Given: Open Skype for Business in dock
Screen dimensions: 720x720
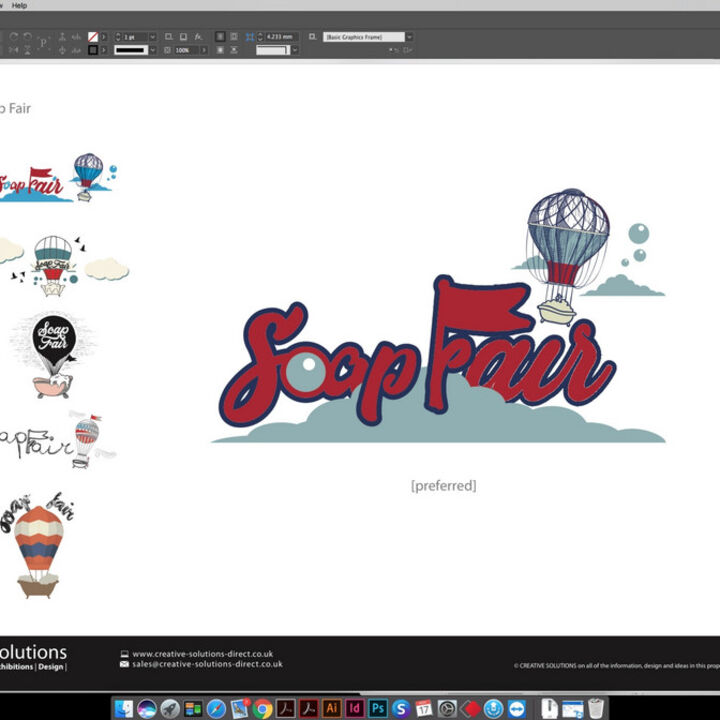Looking at the screenshot, I should [401, 709].
